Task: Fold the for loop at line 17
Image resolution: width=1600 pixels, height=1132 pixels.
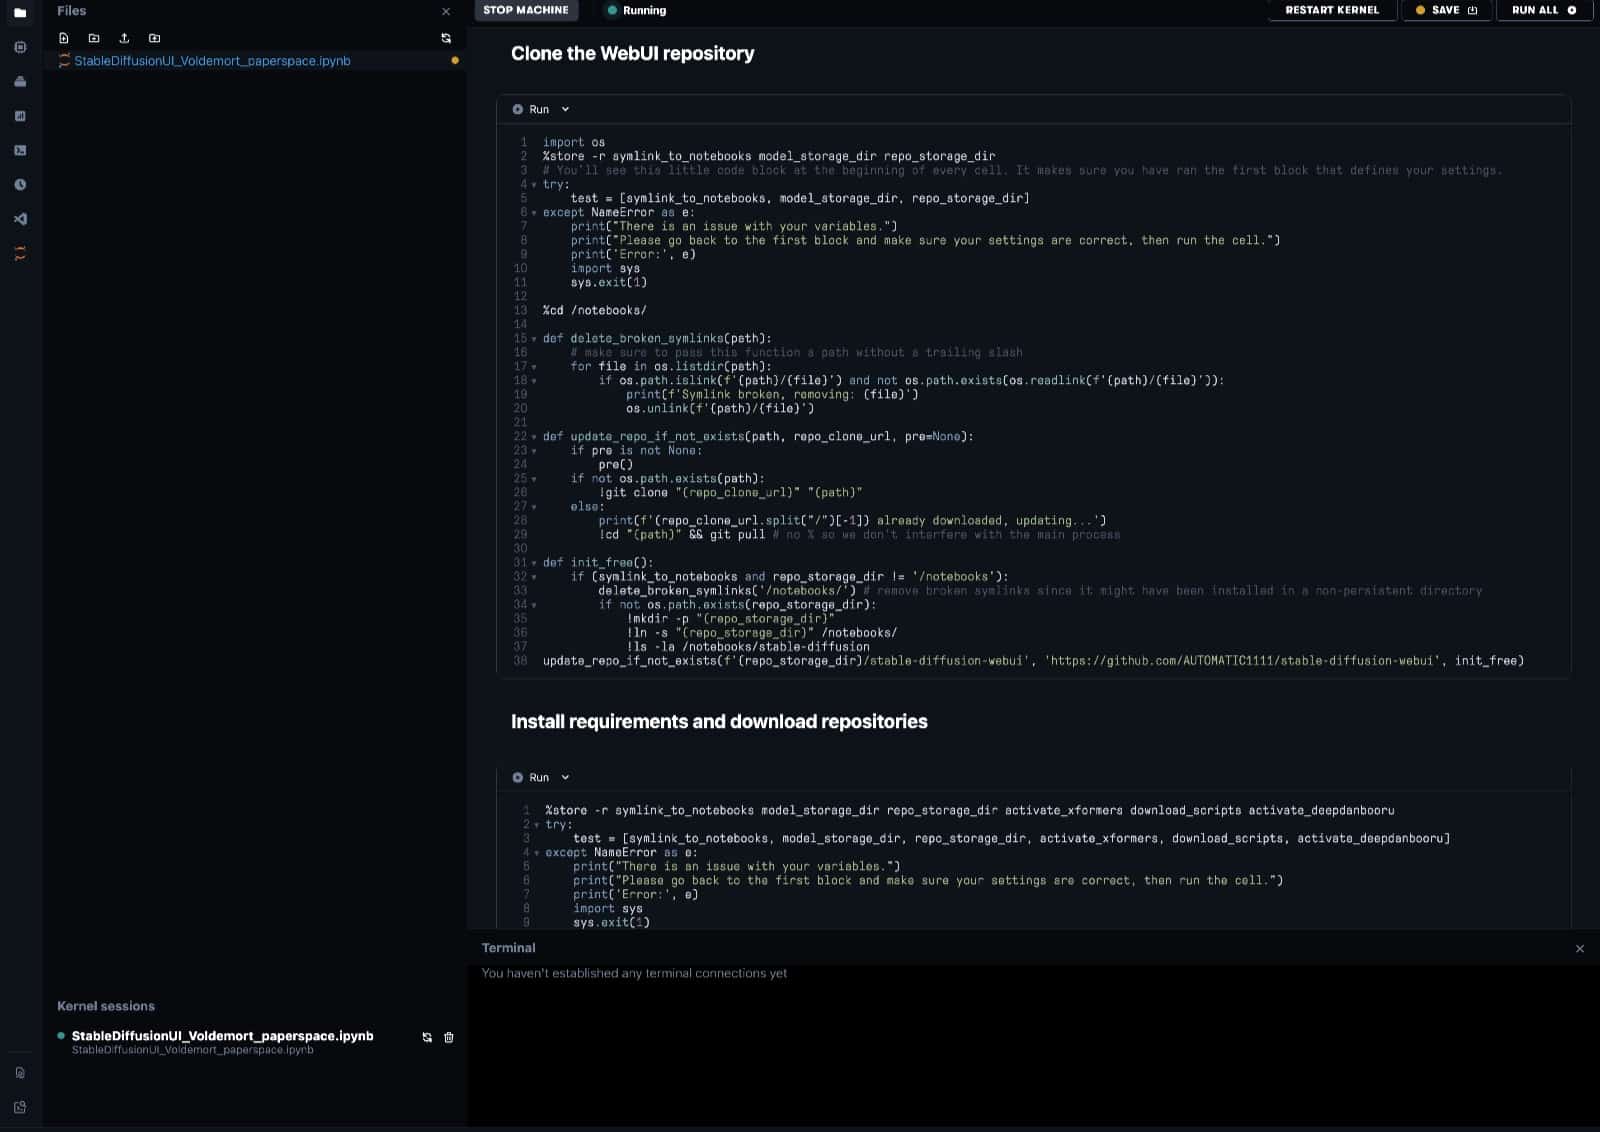Action: pos(533,367)
